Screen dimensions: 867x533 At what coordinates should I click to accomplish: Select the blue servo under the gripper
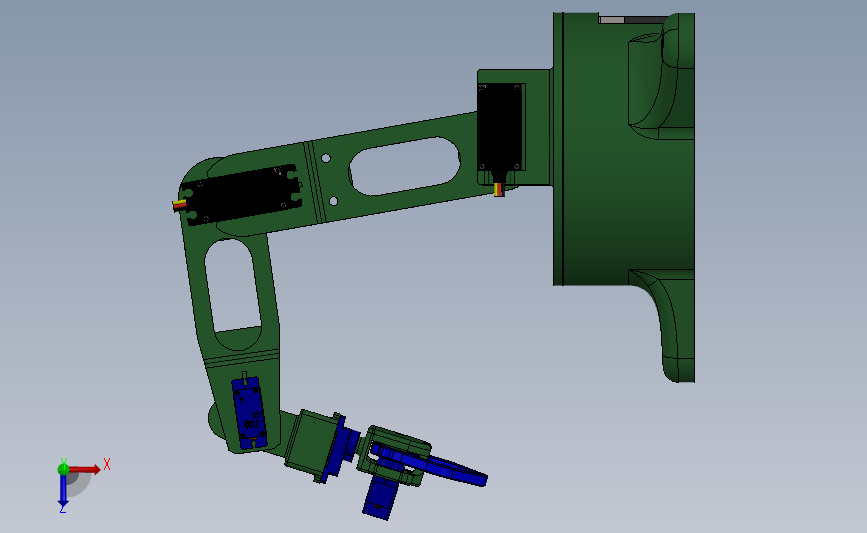[381, 499]
